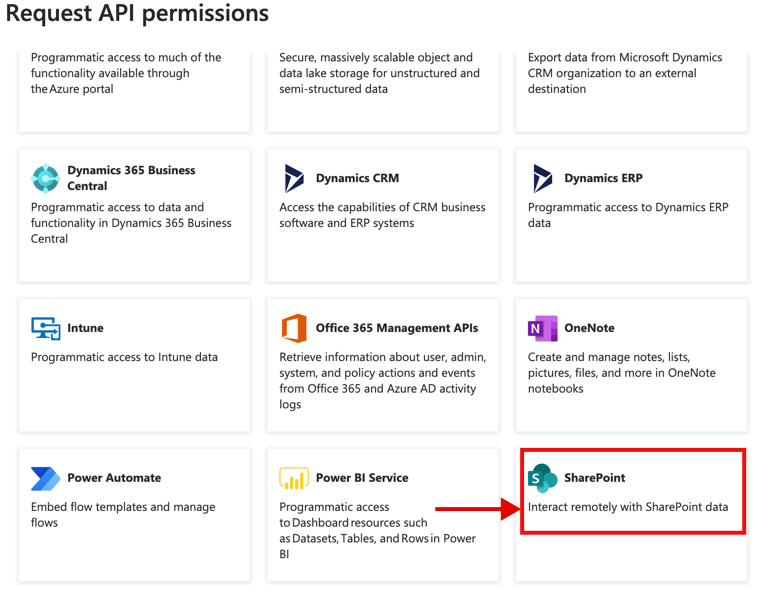This screenshot has height=590, width=760.
Task: Click the Power Automate logo icon
Action: 46,478
